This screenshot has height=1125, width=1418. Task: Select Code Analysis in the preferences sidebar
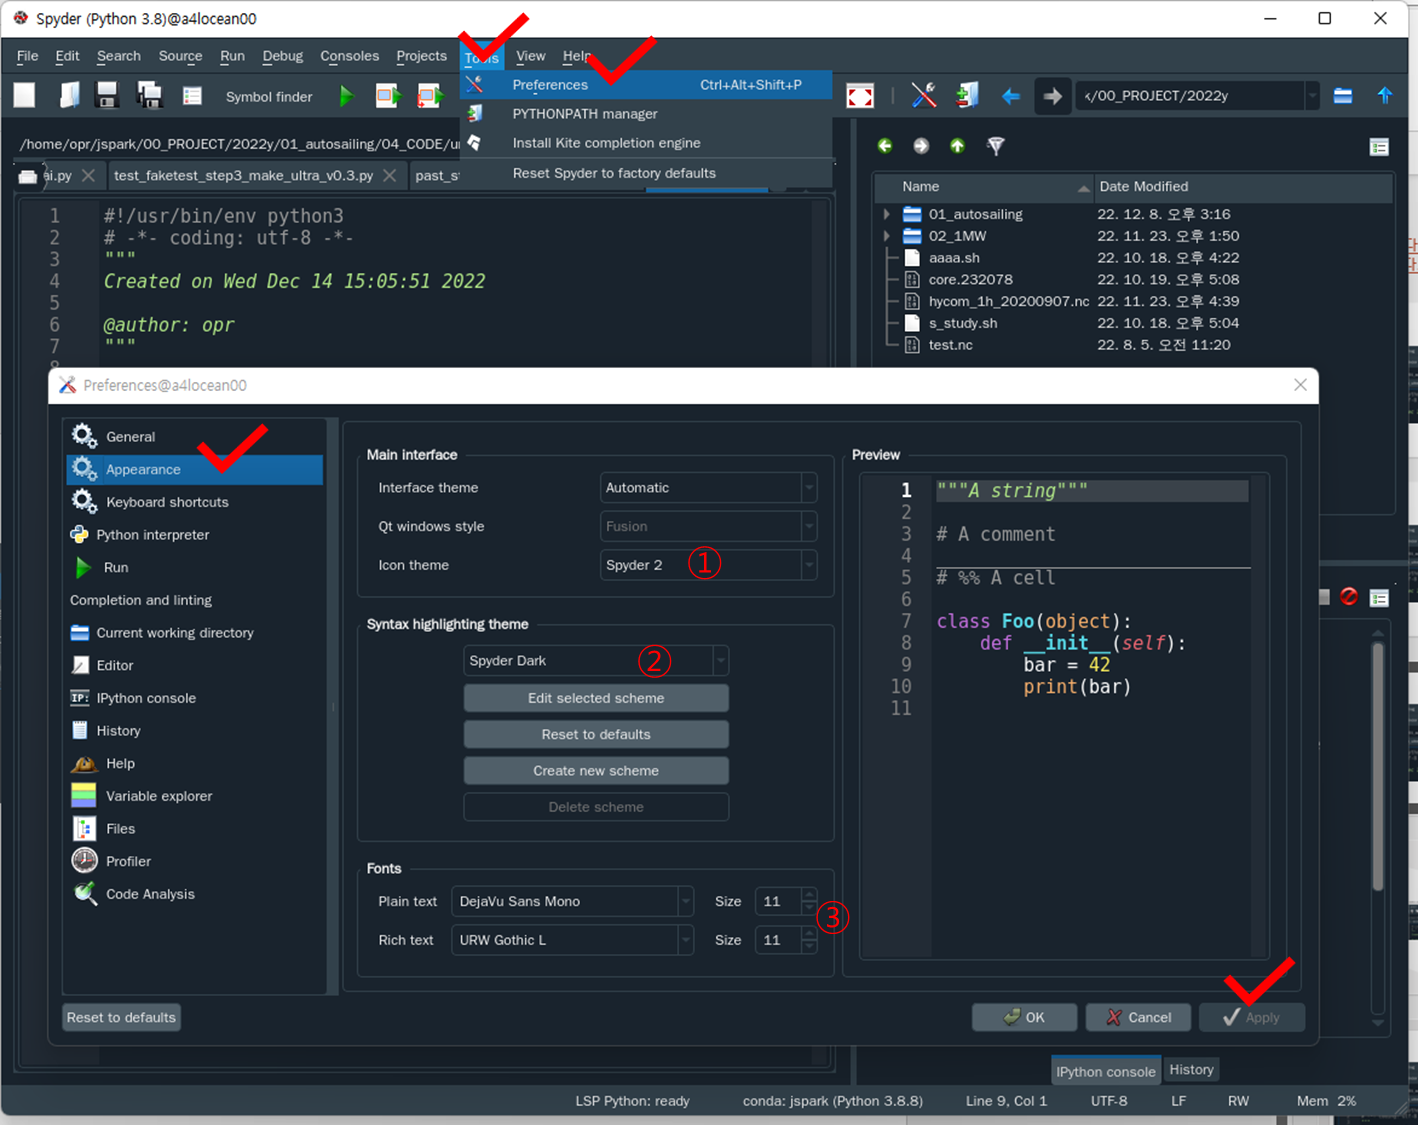tap(195, 894)
